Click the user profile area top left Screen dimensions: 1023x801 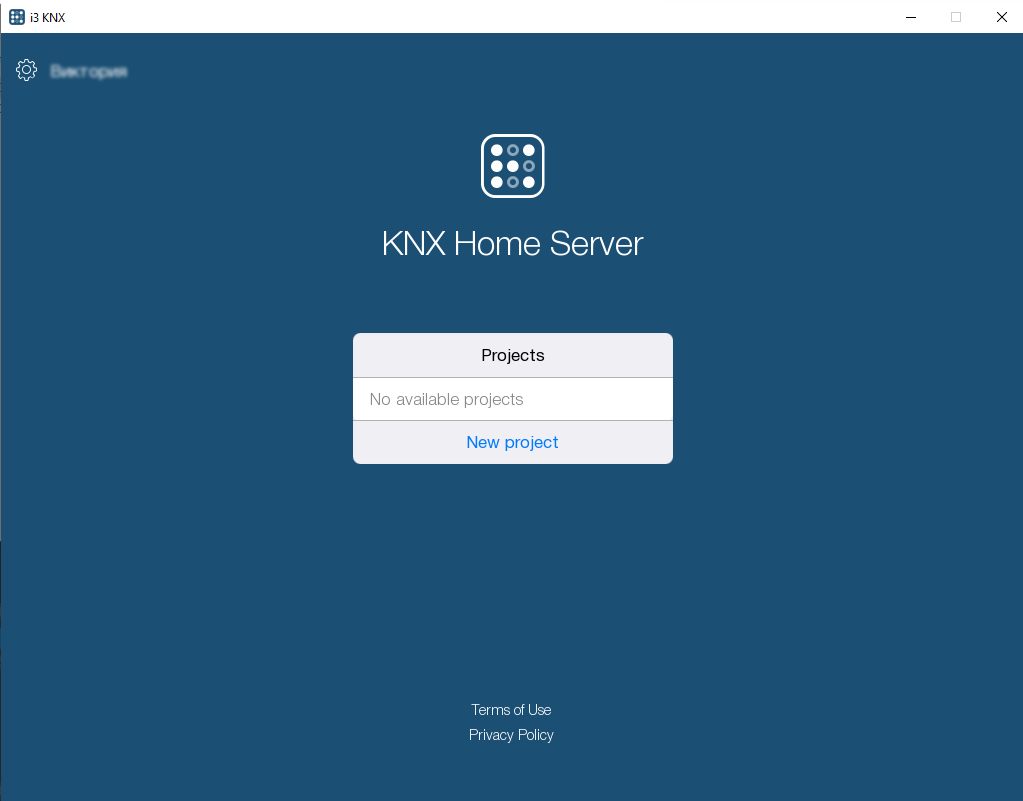[x=70, y=70]
